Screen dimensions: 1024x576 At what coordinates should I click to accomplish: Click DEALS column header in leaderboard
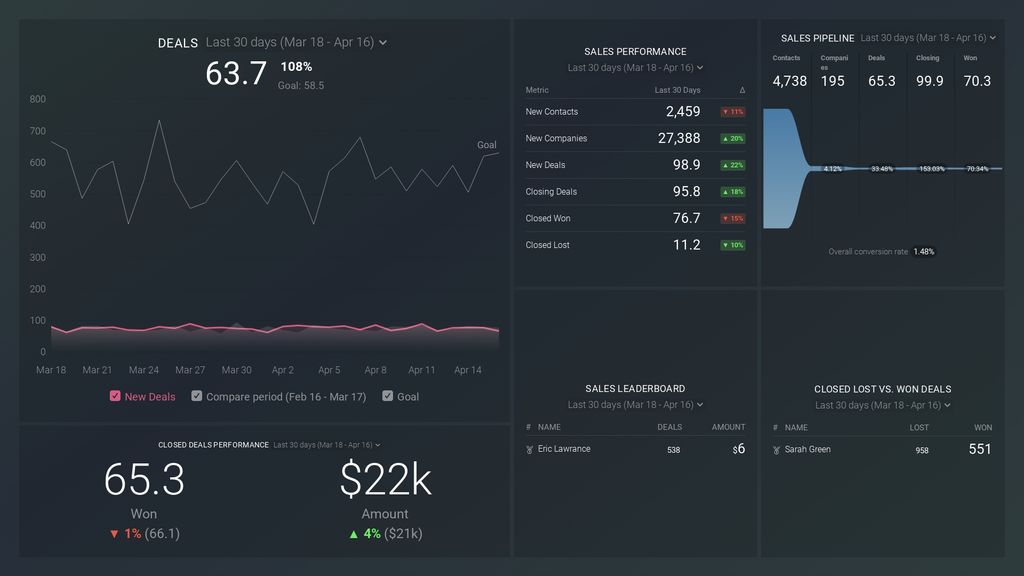[x=669, y=427]
